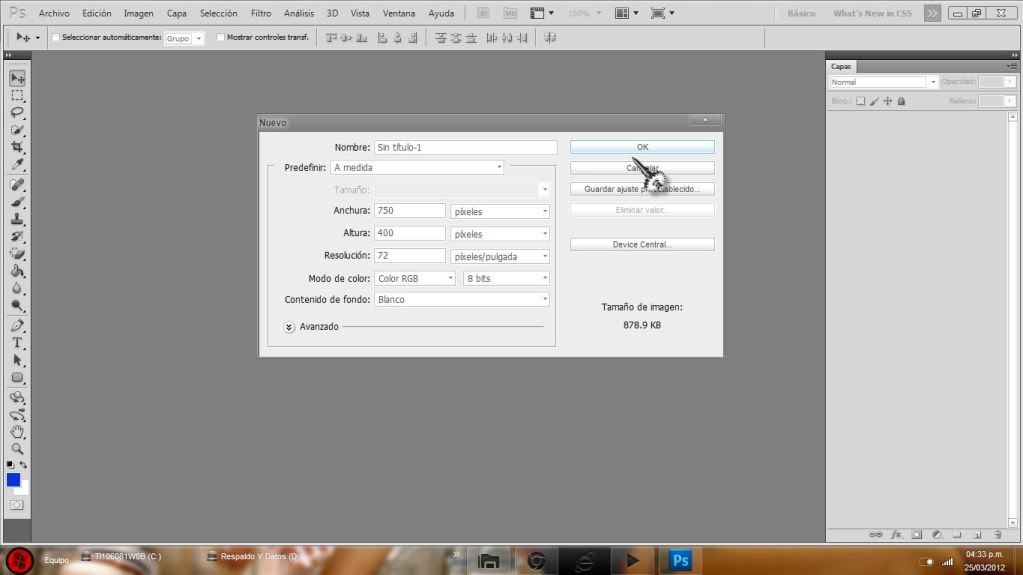Select the Path Selection tool
The height and width of the screenshot is (575, 1023).
click(17, 360)
